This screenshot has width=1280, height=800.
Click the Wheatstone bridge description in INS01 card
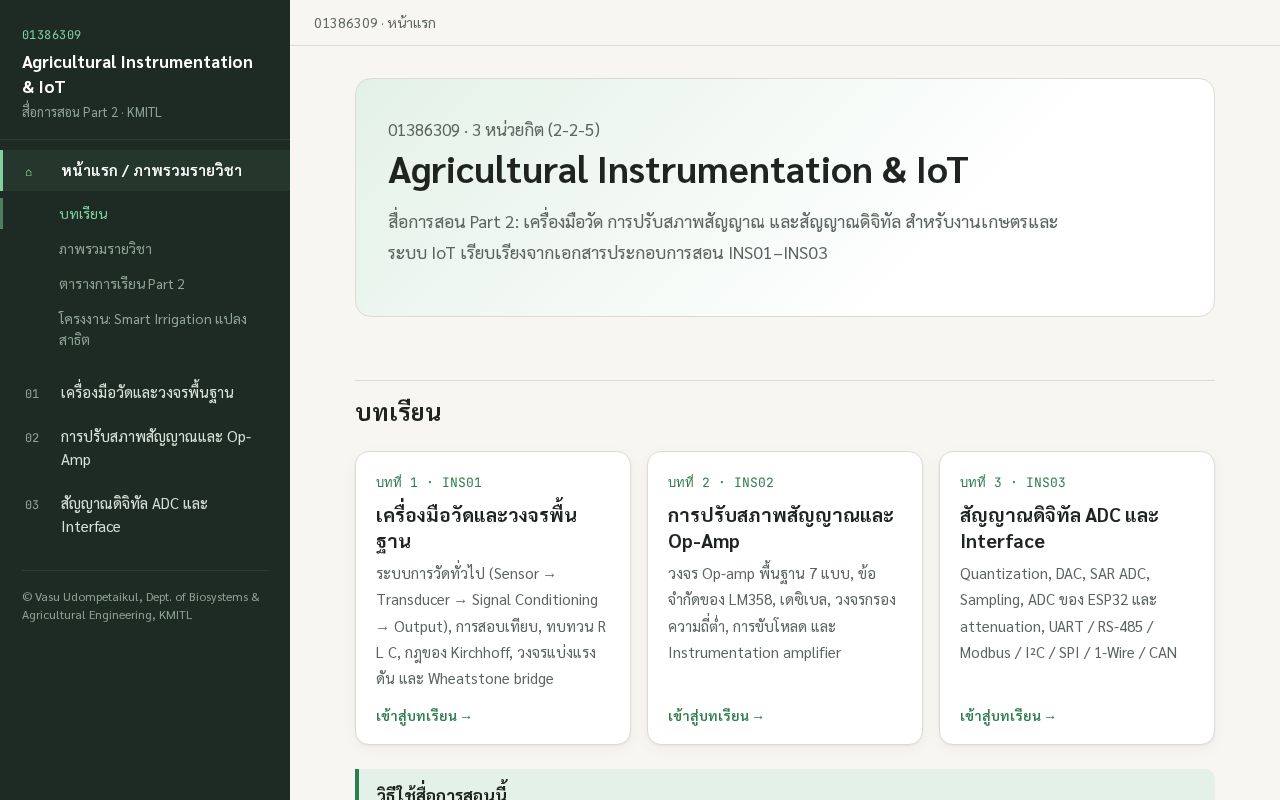pyautogui.click(x=491, y=626)
